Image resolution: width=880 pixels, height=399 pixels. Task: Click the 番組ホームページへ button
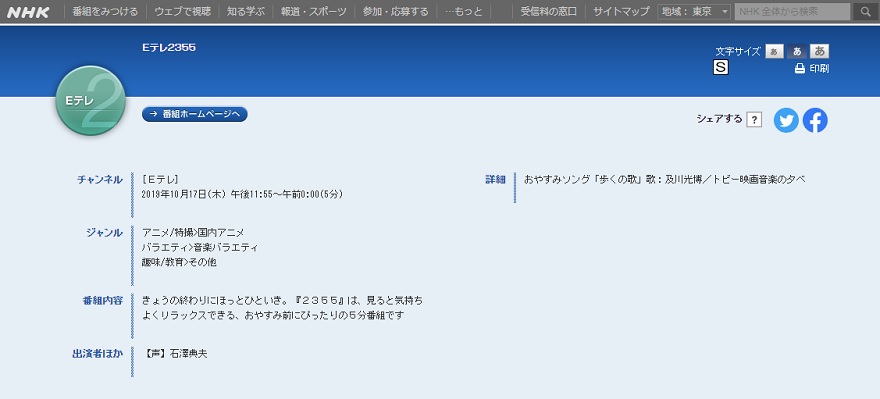tap(195, 114)
